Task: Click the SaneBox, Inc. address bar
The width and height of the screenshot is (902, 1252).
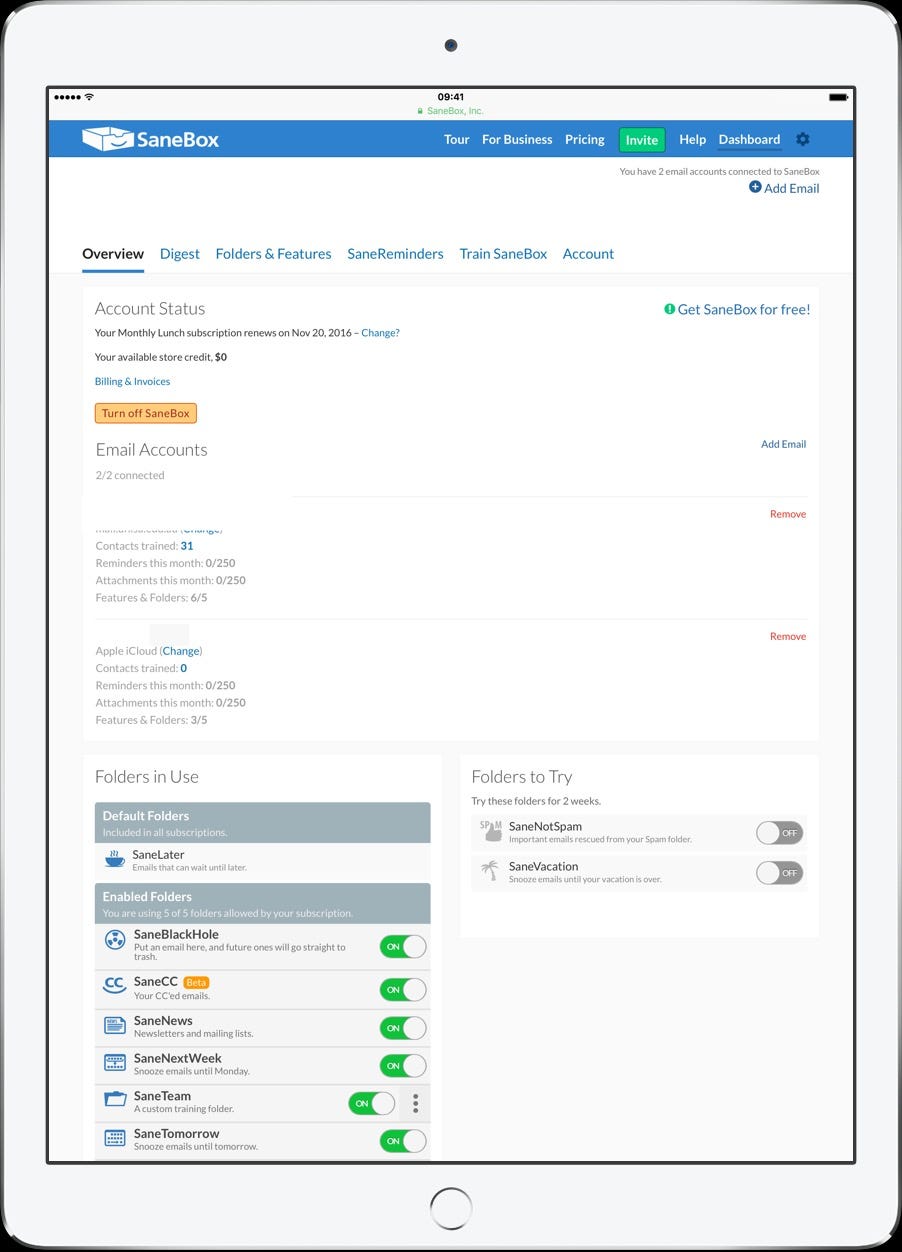Action: click(450, 111)
